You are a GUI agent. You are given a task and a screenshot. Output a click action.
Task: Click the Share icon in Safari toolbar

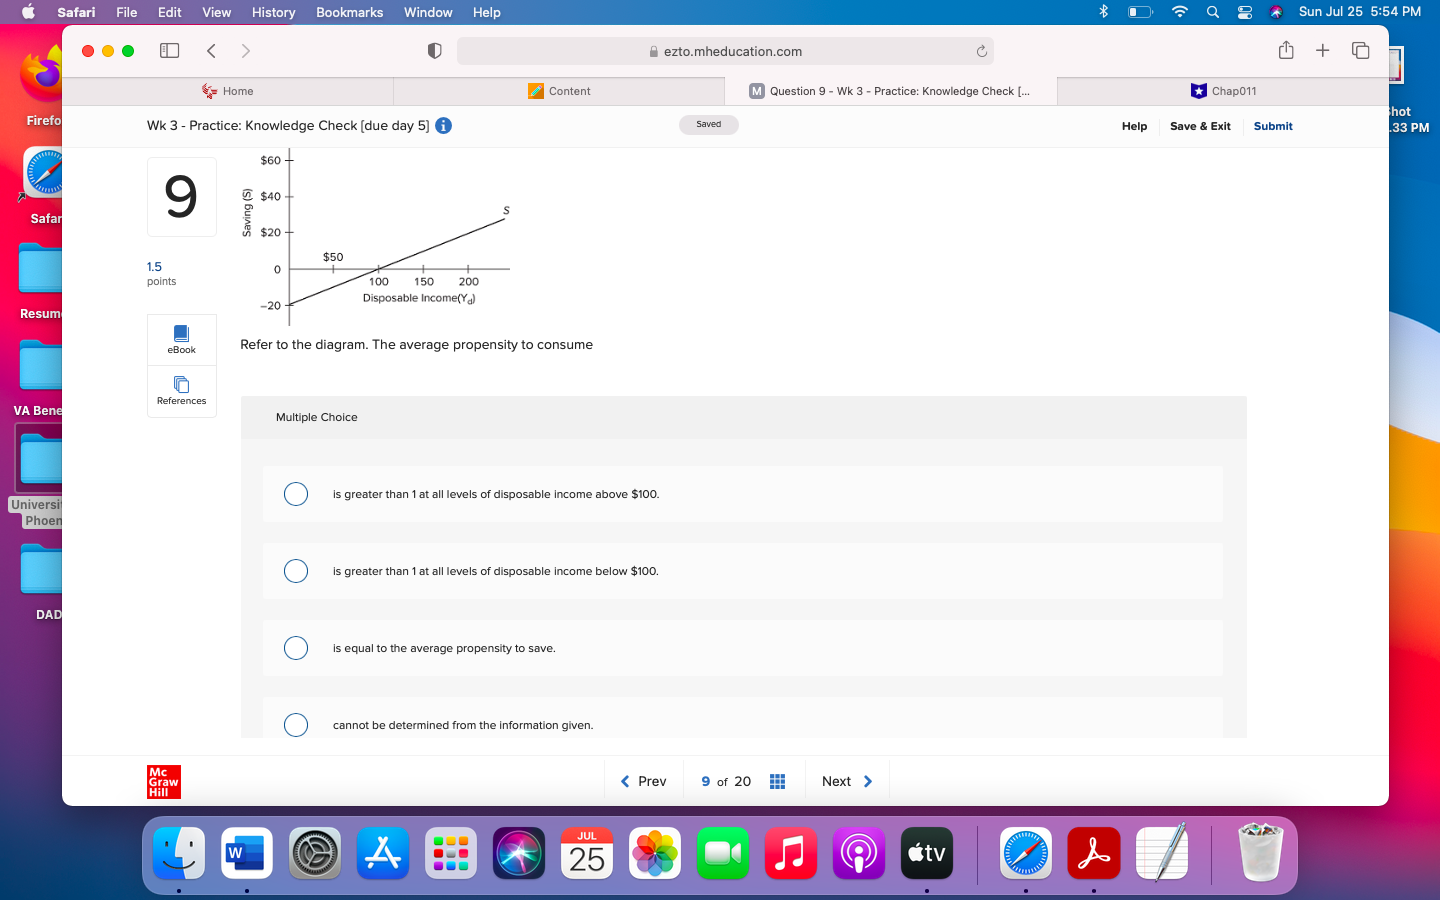point(1286,50)
